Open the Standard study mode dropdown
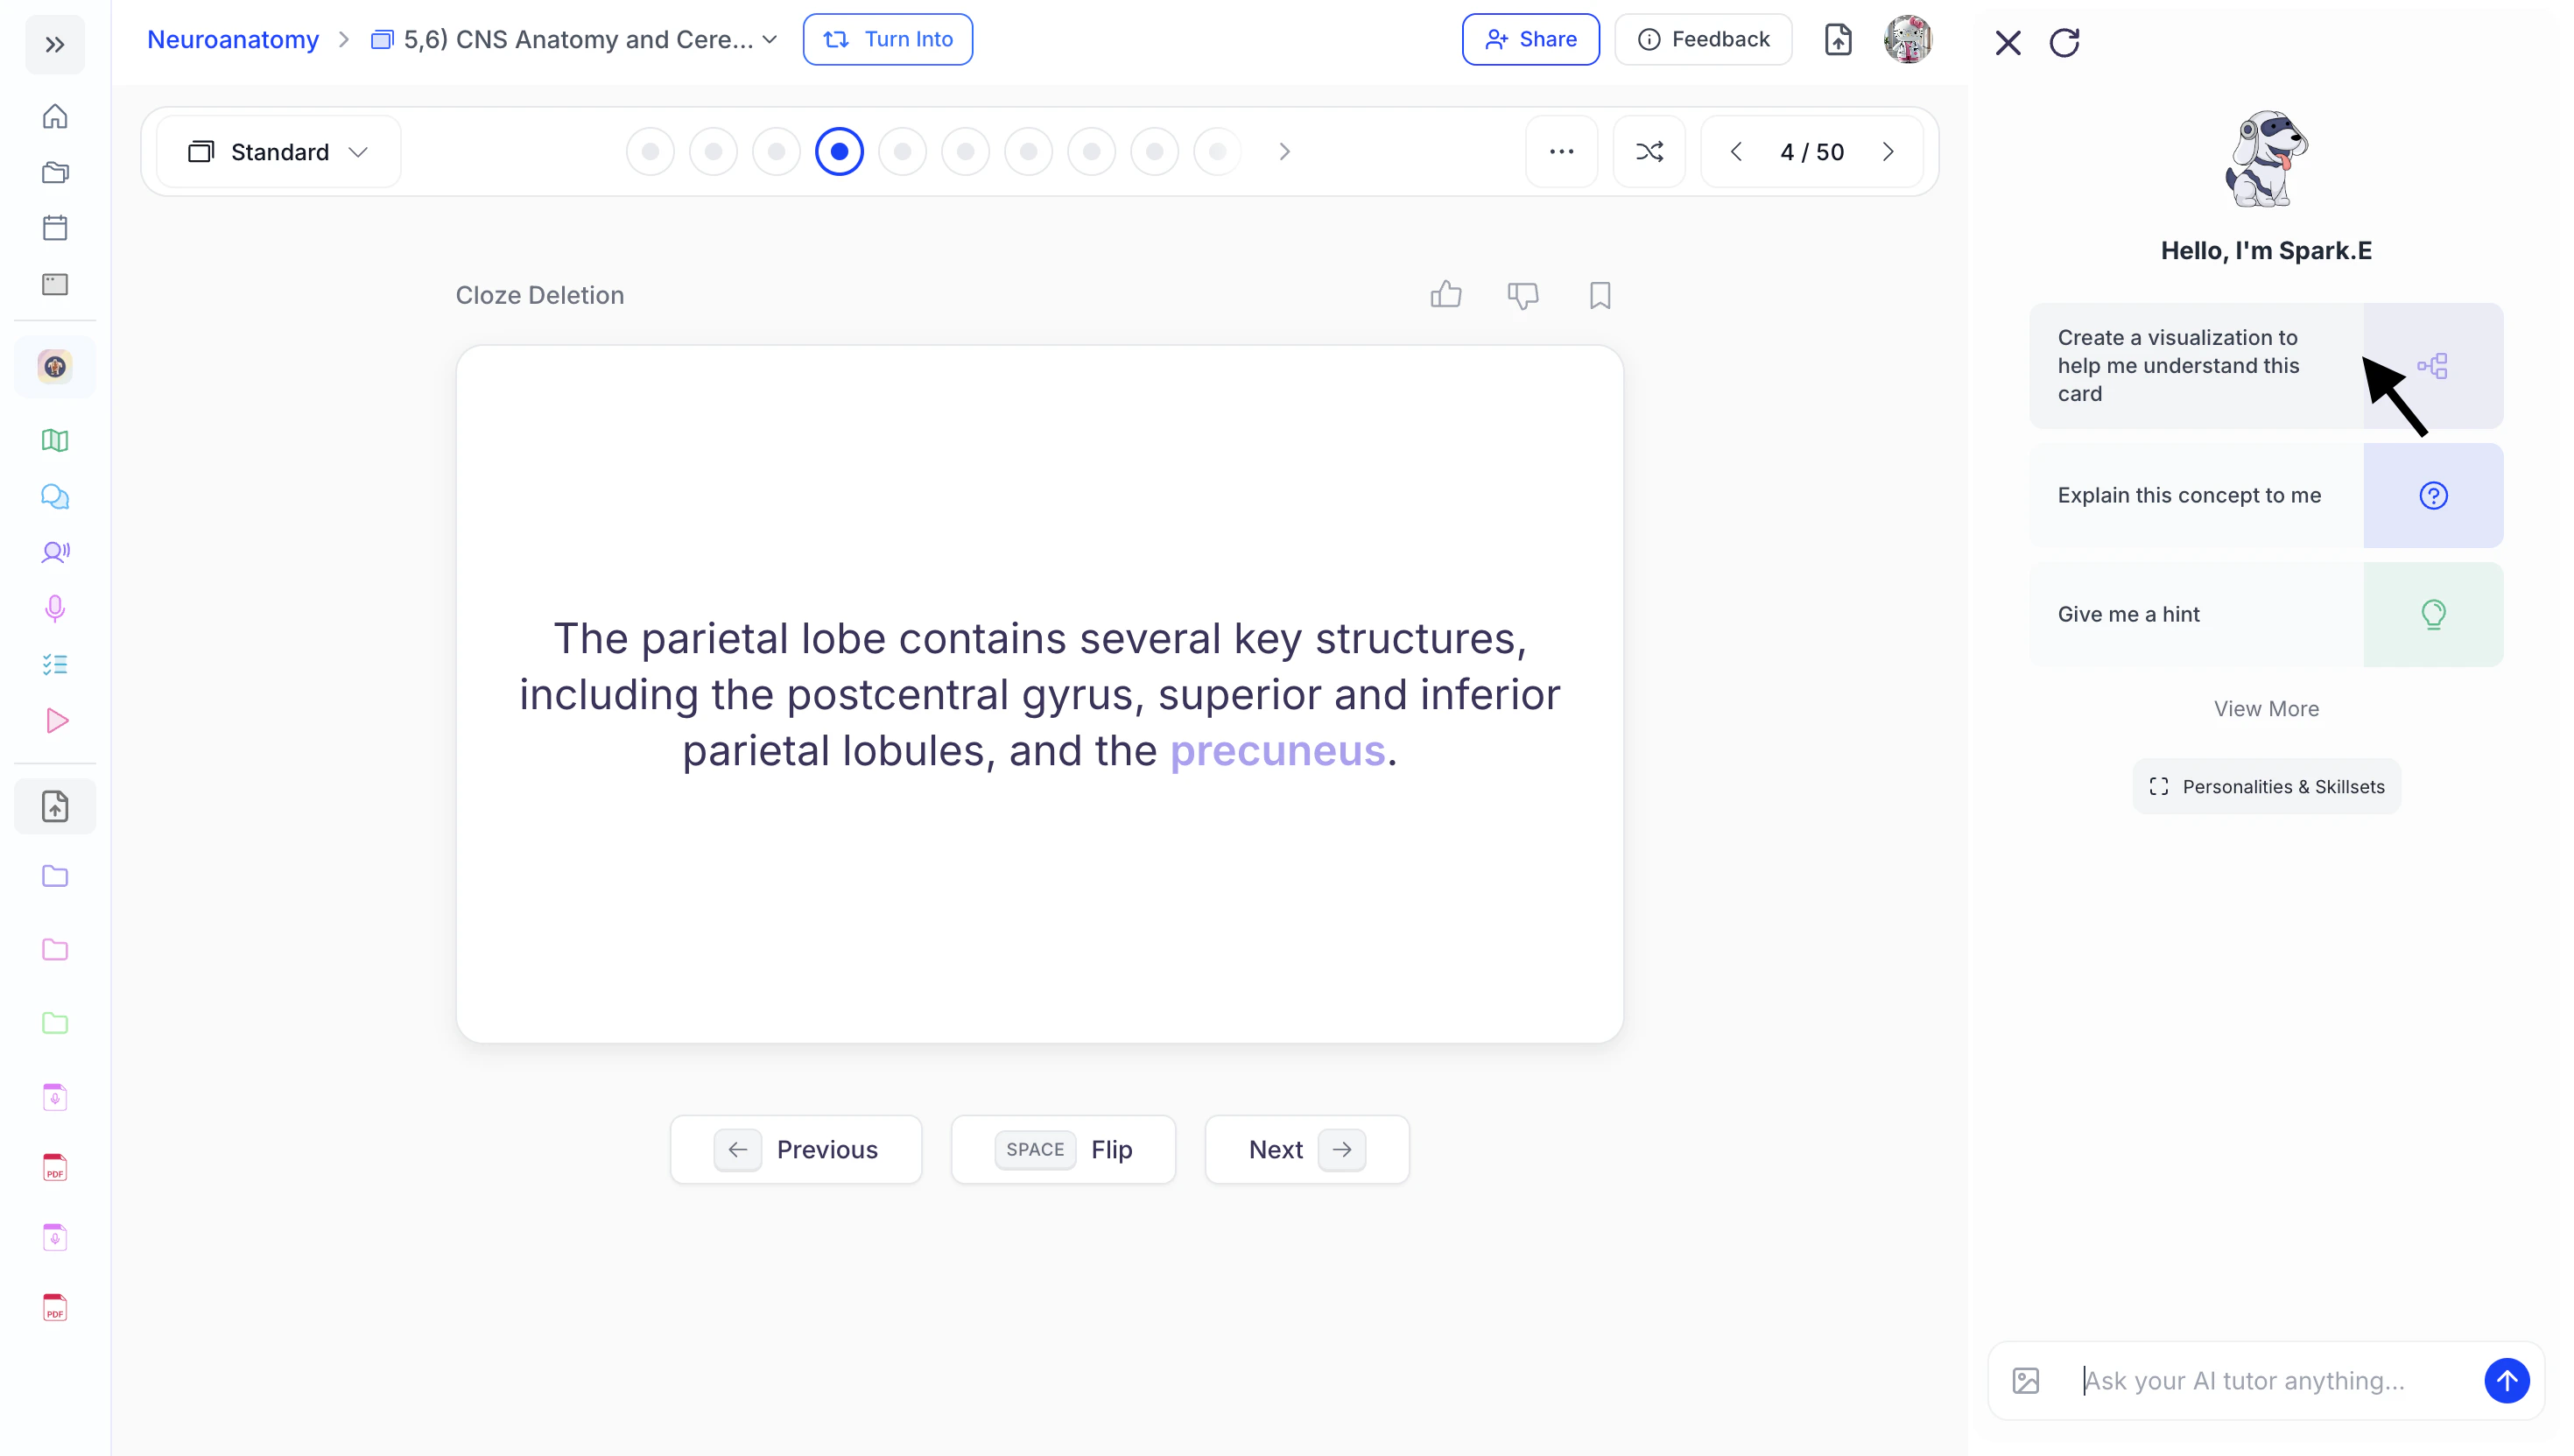 point(279,152)
